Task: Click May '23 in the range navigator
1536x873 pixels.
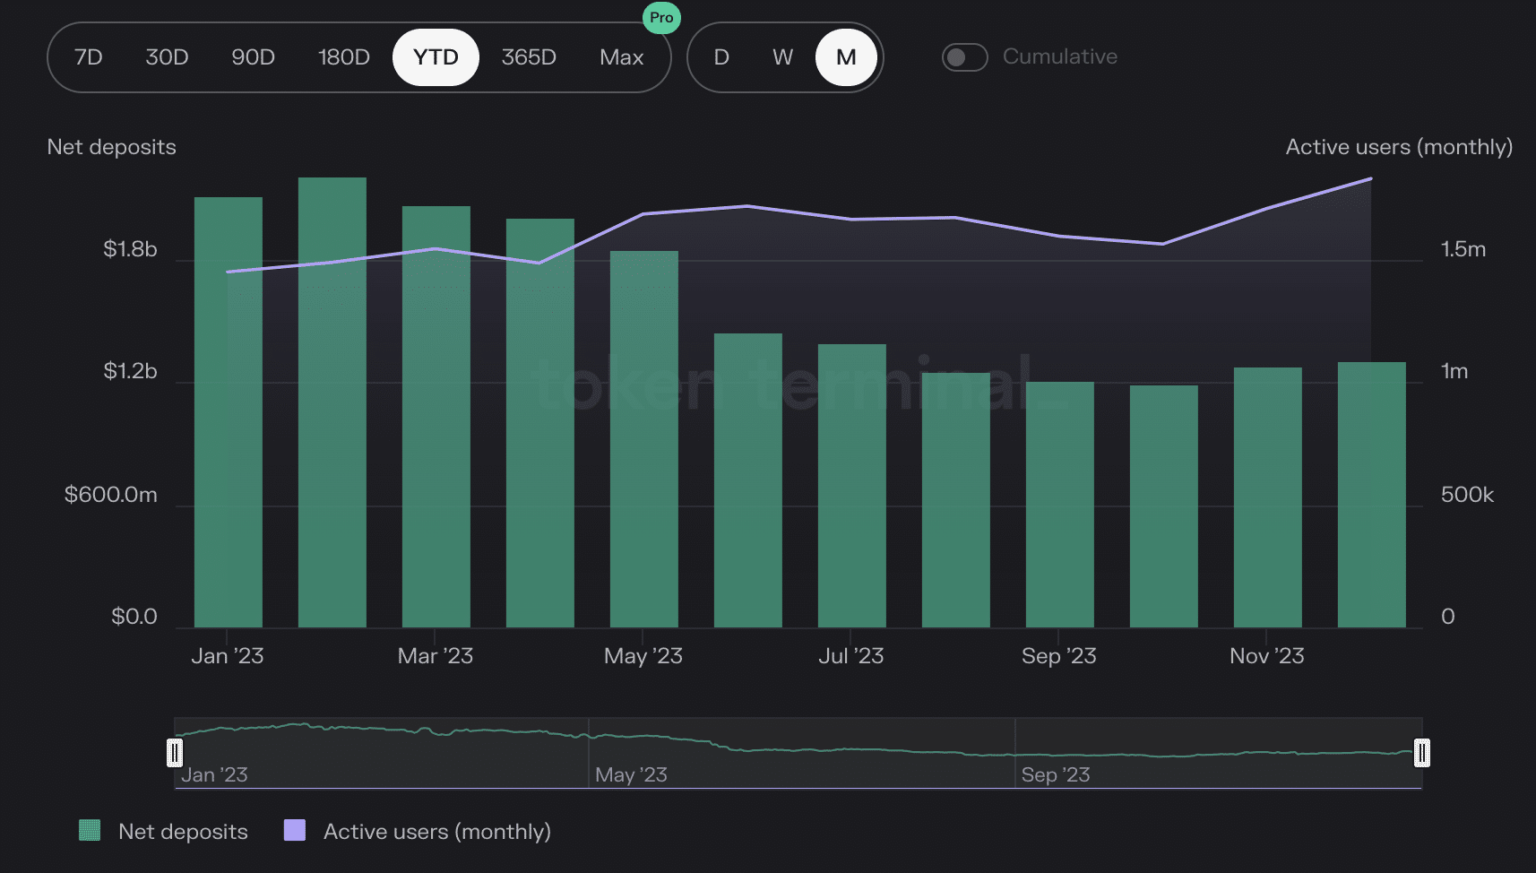Action: coord(630,774)
